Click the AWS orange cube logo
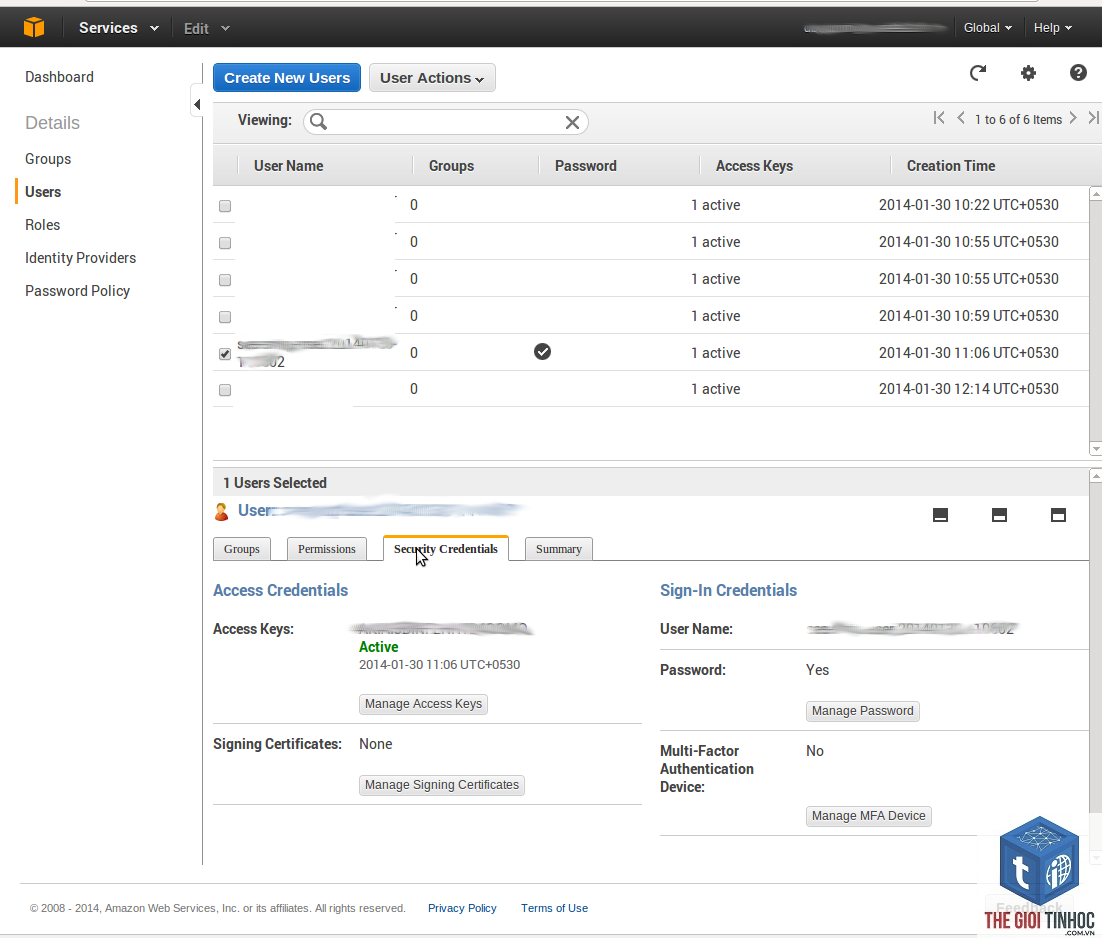 [x=33, y=27]
